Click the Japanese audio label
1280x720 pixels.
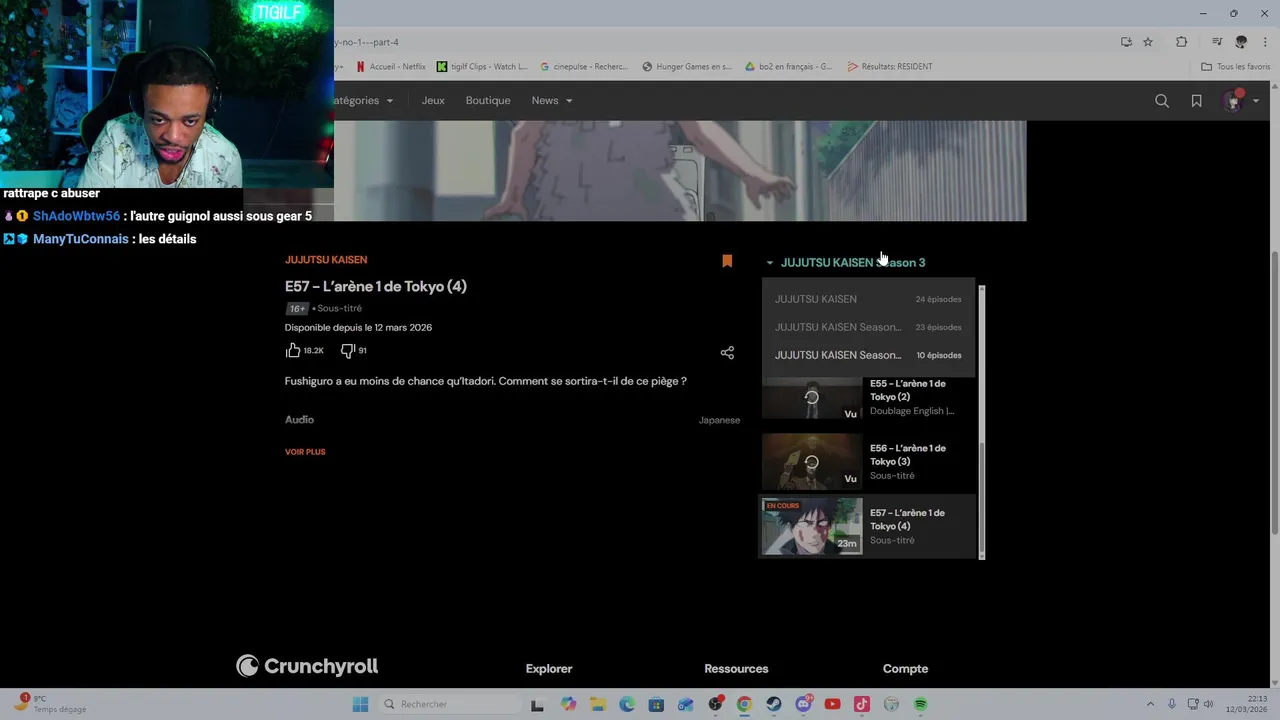(x=719, y=420)
